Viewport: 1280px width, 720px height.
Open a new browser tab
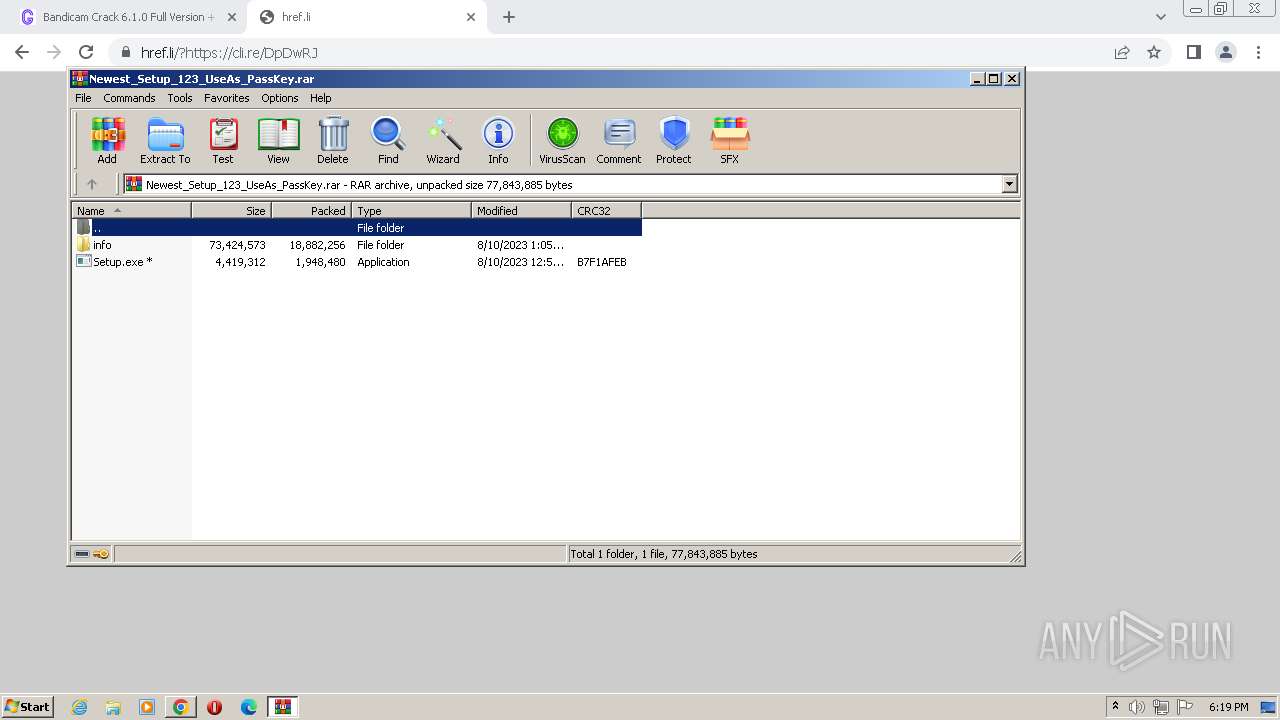point(509,17)
